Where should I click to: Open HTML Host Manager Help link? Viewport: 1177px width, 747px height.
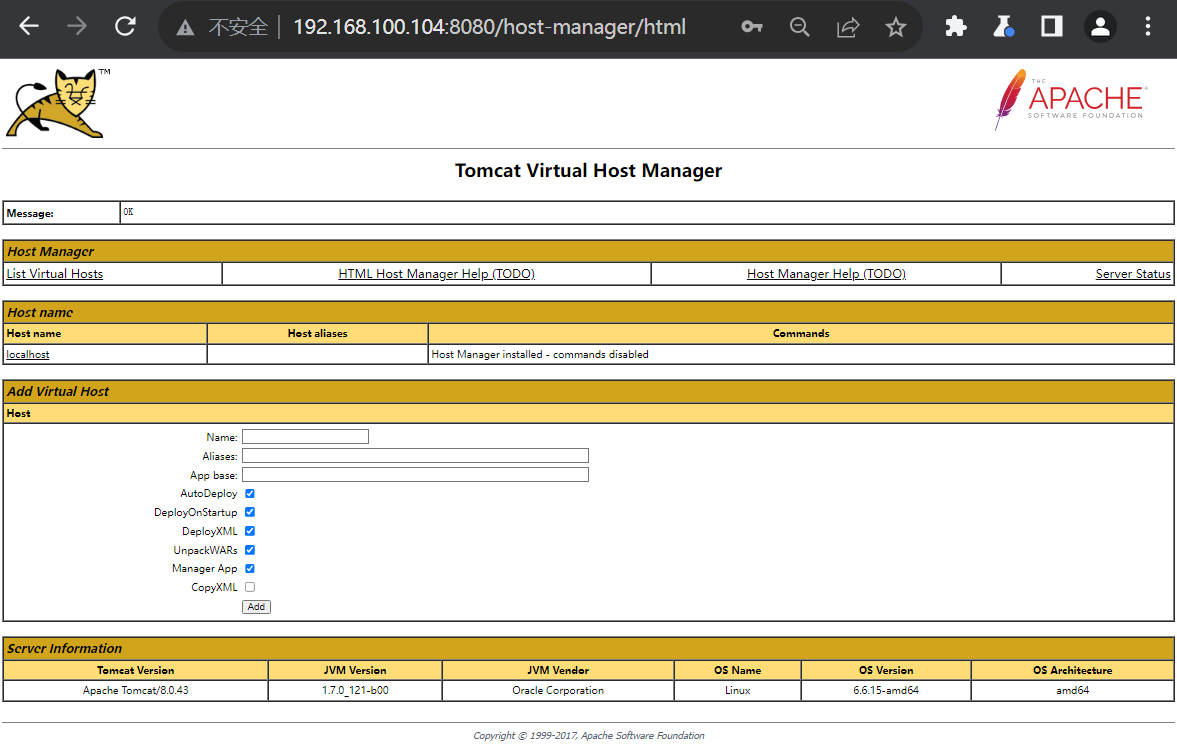[x=436, y=274]
